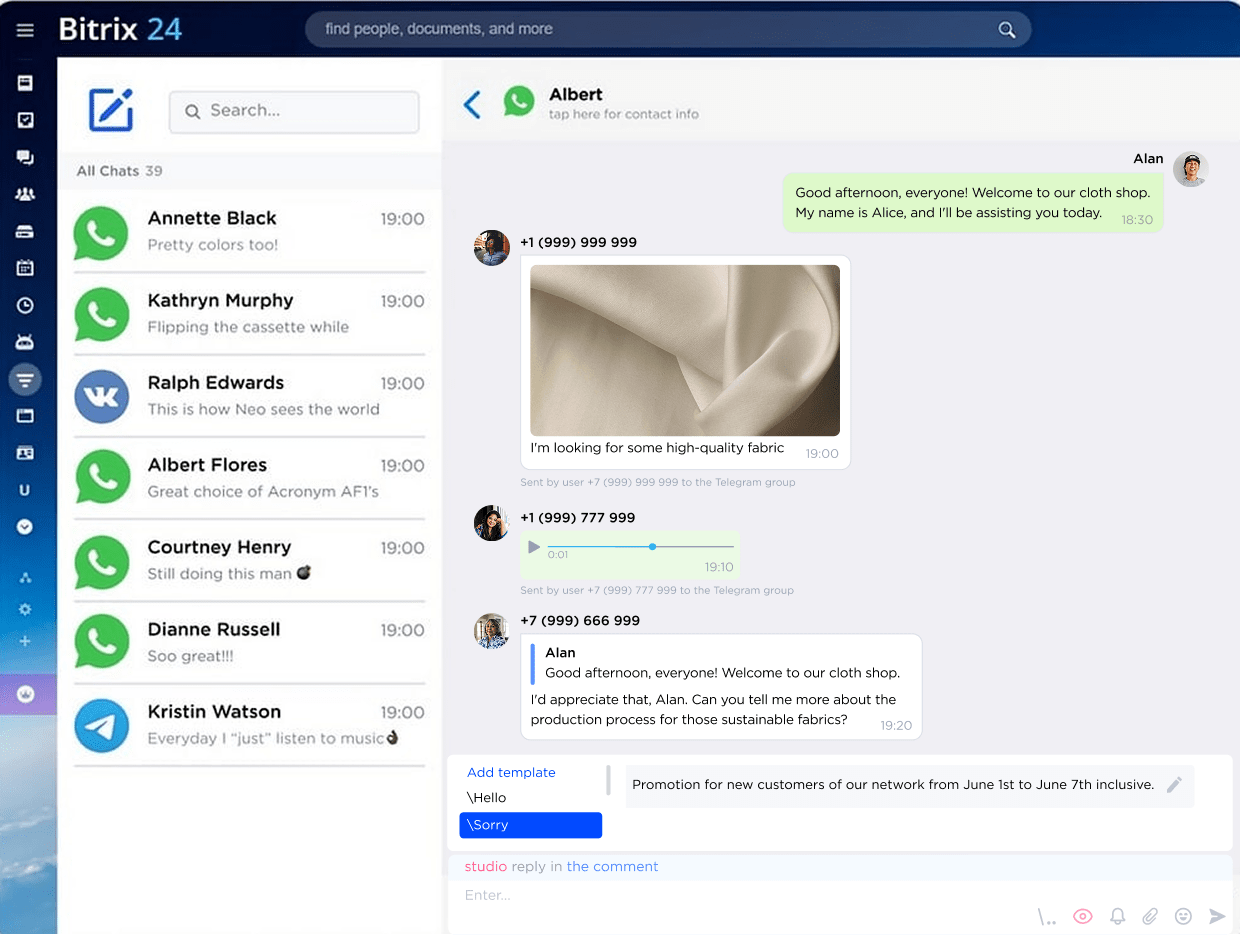Click the WhatsApp icon next to Albert's name
This screenshot has width=1240, height=935.
coord(518,103)
